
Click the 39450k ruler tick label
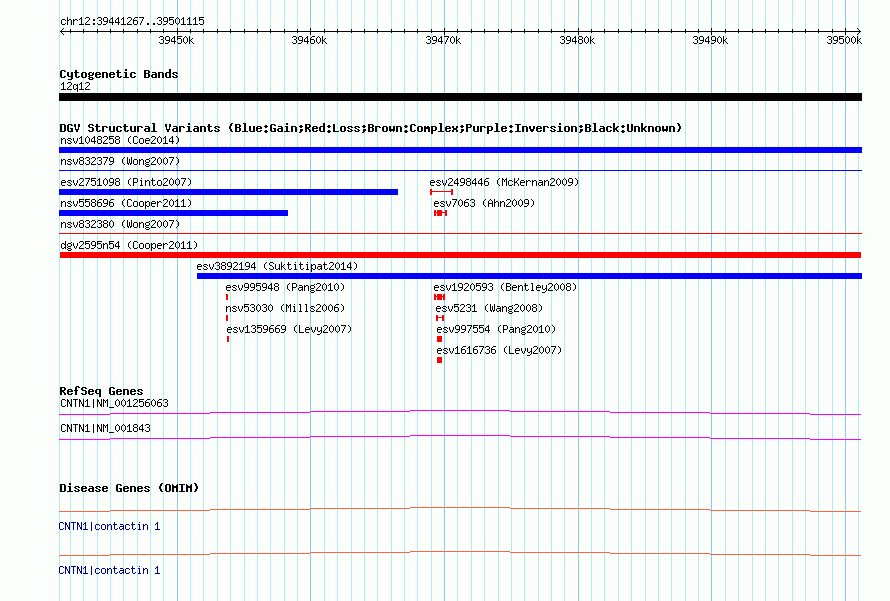176,40
